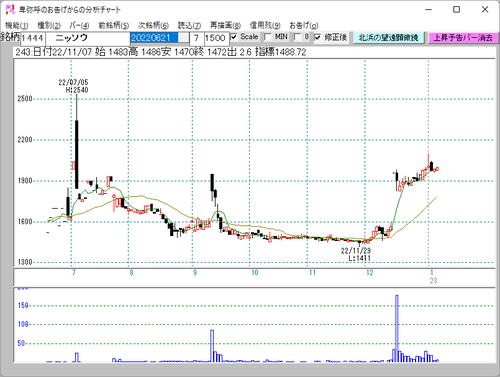
Task: Open the 信用残(9) menu
Action: tap(265, 25)
